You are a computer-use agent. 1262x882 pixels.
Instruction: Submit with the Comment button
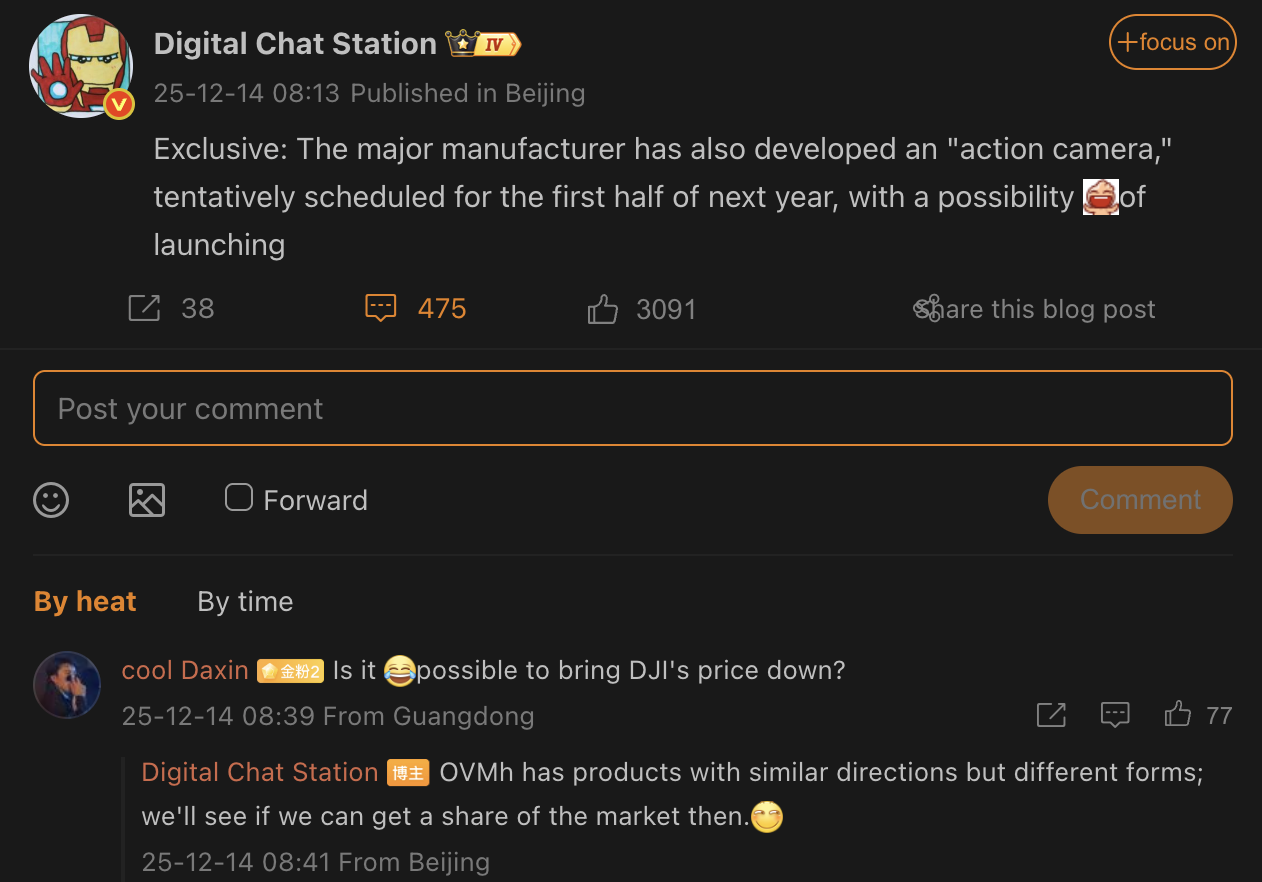(1140, 500)
